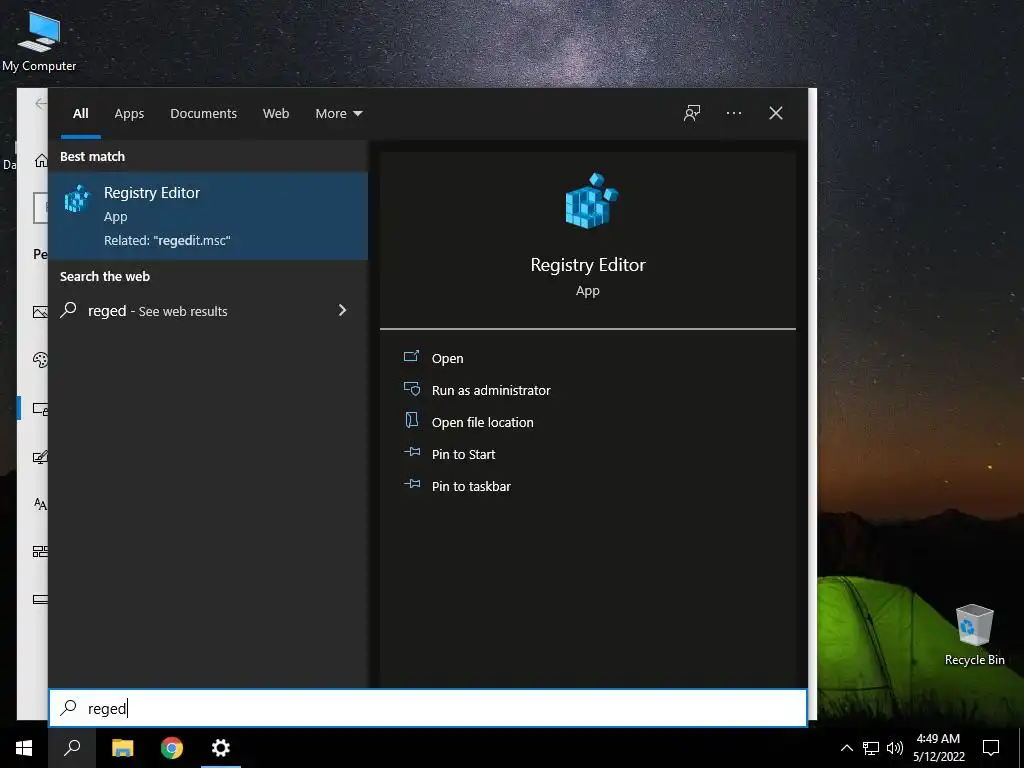Click Settings sidebar Background picture icon
Viewport: 1024px width, 768px height.
pos(40,313)
